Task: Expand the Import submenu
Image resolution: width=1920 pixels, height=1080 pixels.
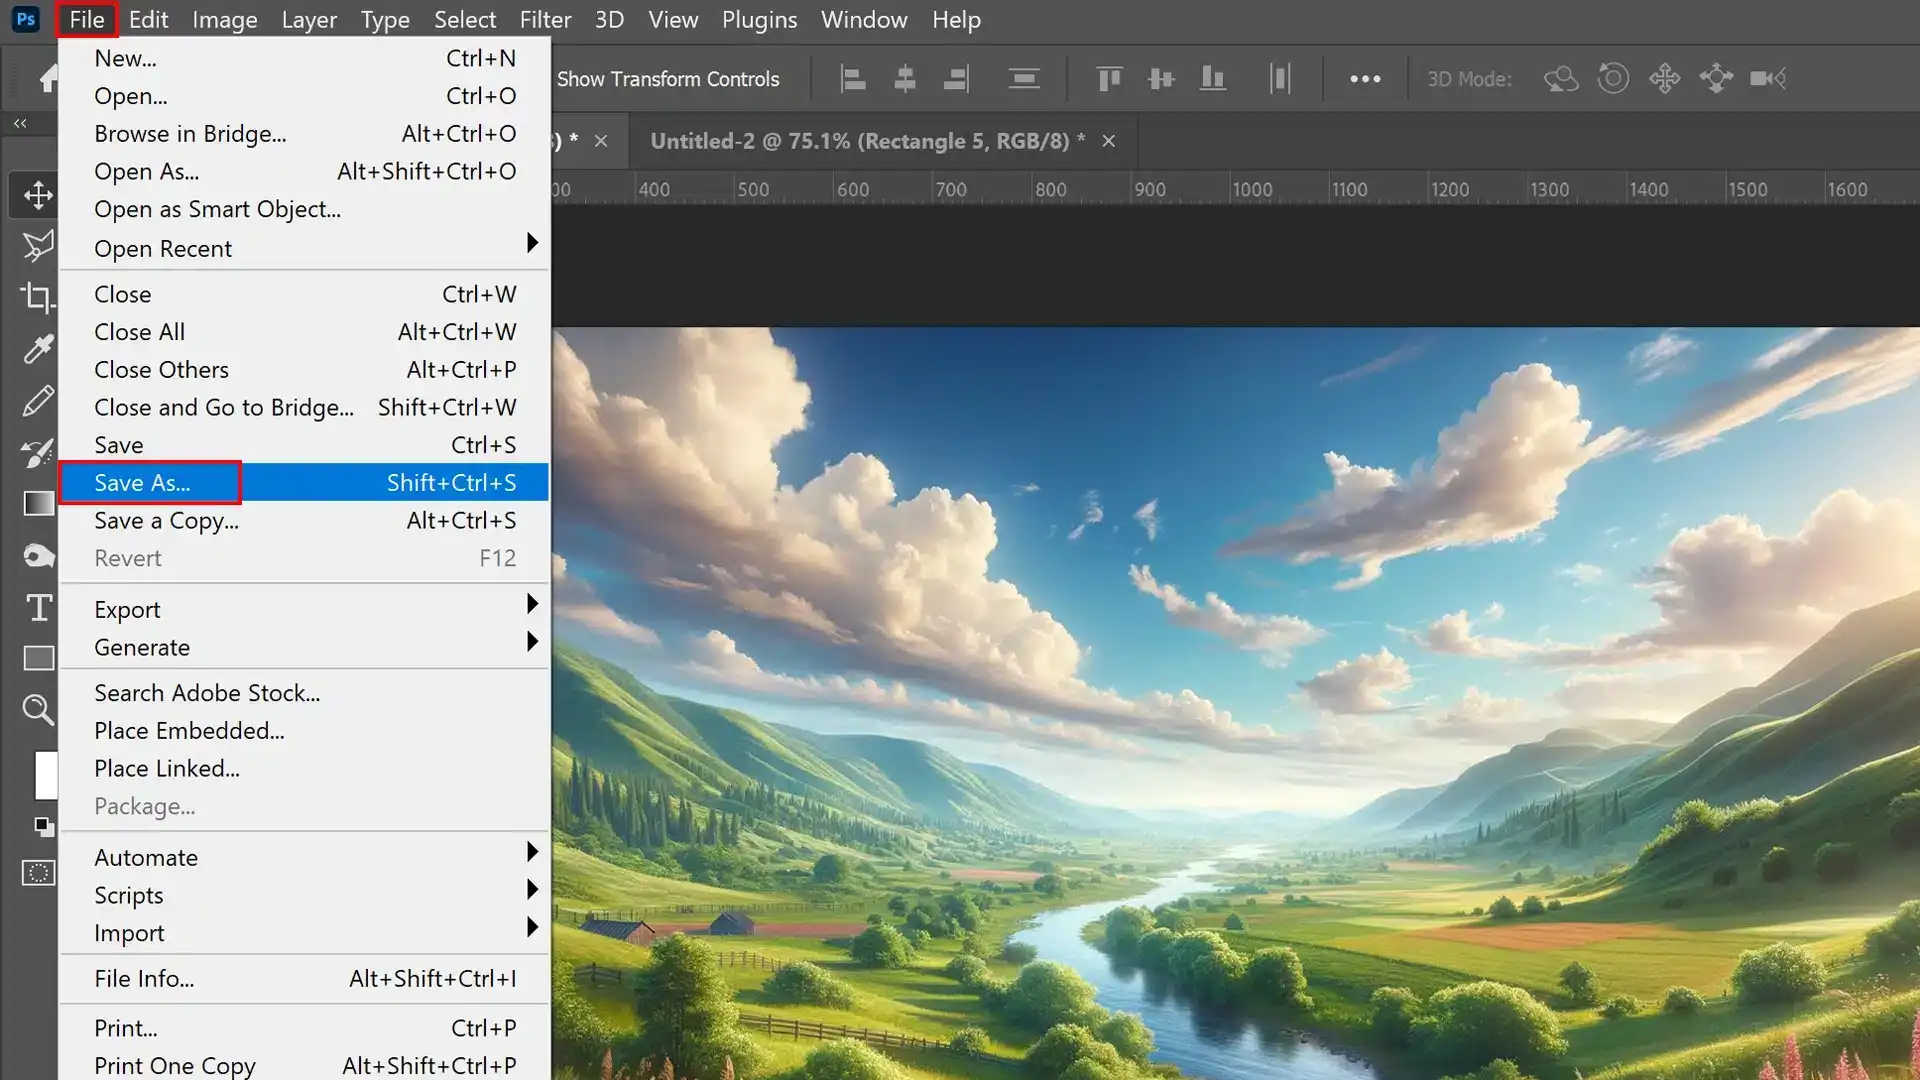Action: pyautogui.click(x=304, y=933)
